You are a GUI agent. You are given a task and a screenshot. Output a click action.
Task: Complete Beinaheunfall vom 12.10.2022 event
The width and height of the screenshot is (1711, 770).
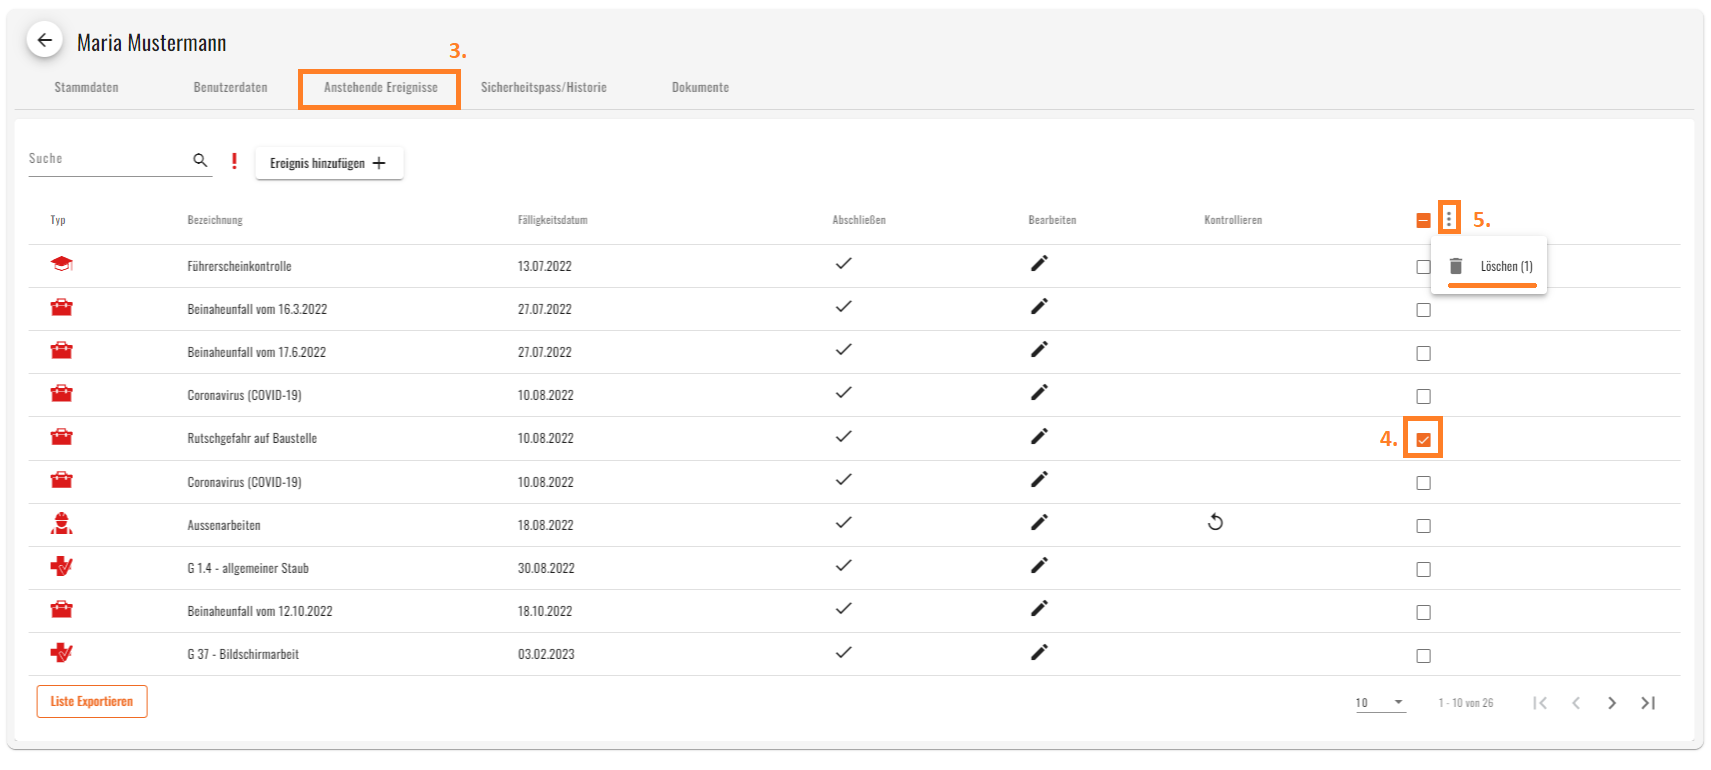[x=843, y=609]
